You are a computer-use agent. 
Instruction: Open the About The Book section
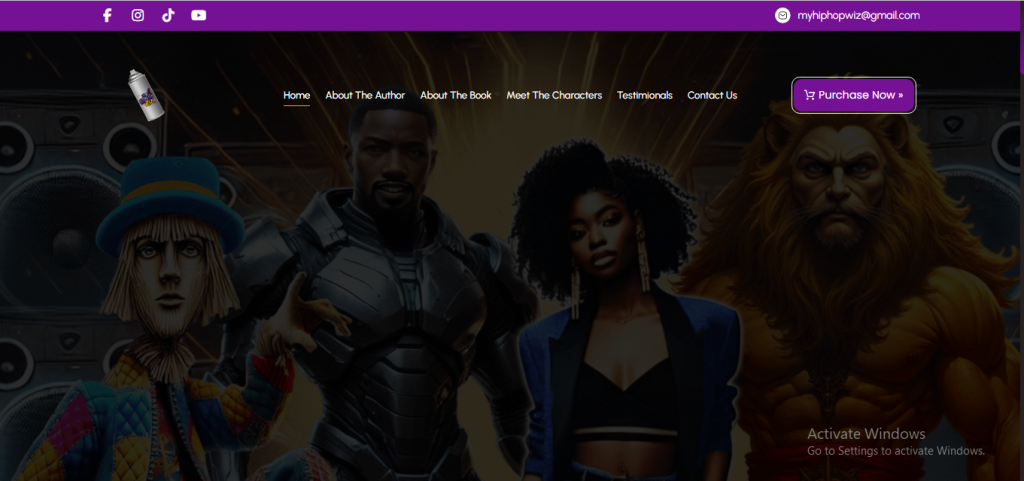click(456, 95)
